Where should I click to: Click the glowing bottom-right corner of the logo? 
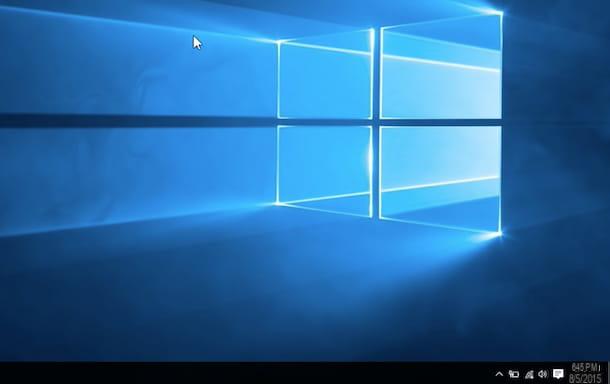pos(500,233)
